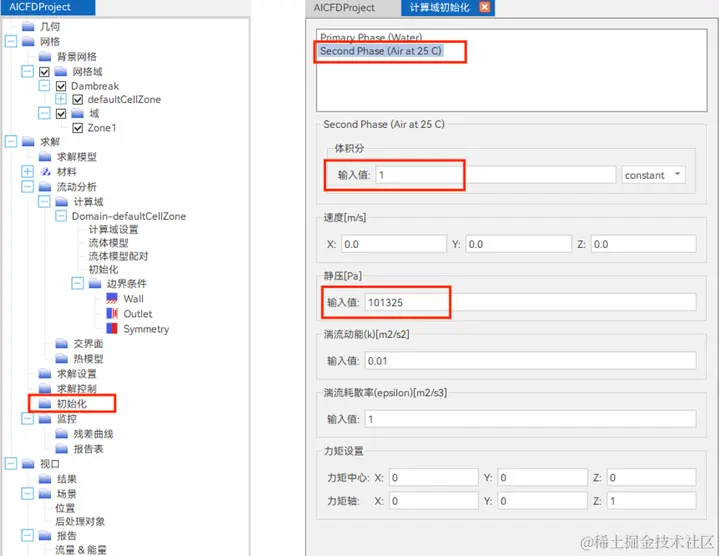This screenshot has width=720, height=556.
Task: Collapse the 网格 tree node
Action: 11,42
